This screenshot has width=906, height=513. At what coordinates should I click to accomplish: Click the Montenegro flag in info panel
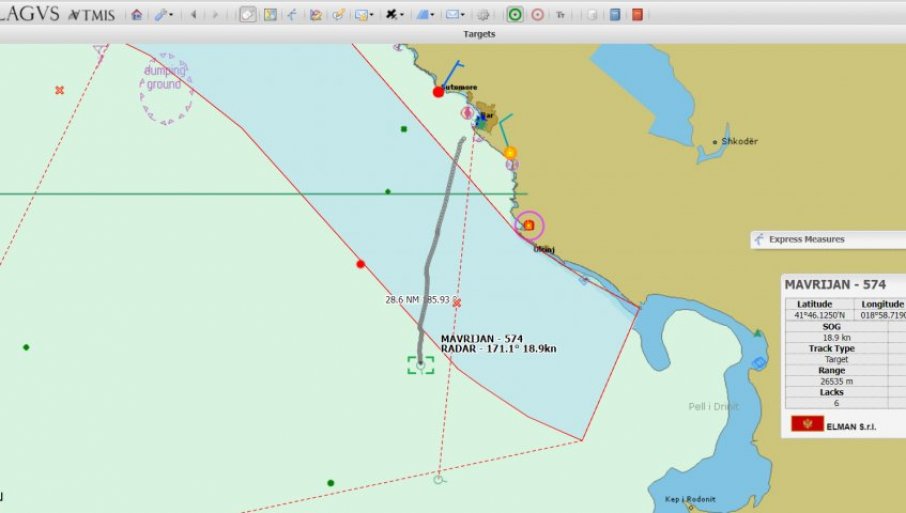coord(807,424)
